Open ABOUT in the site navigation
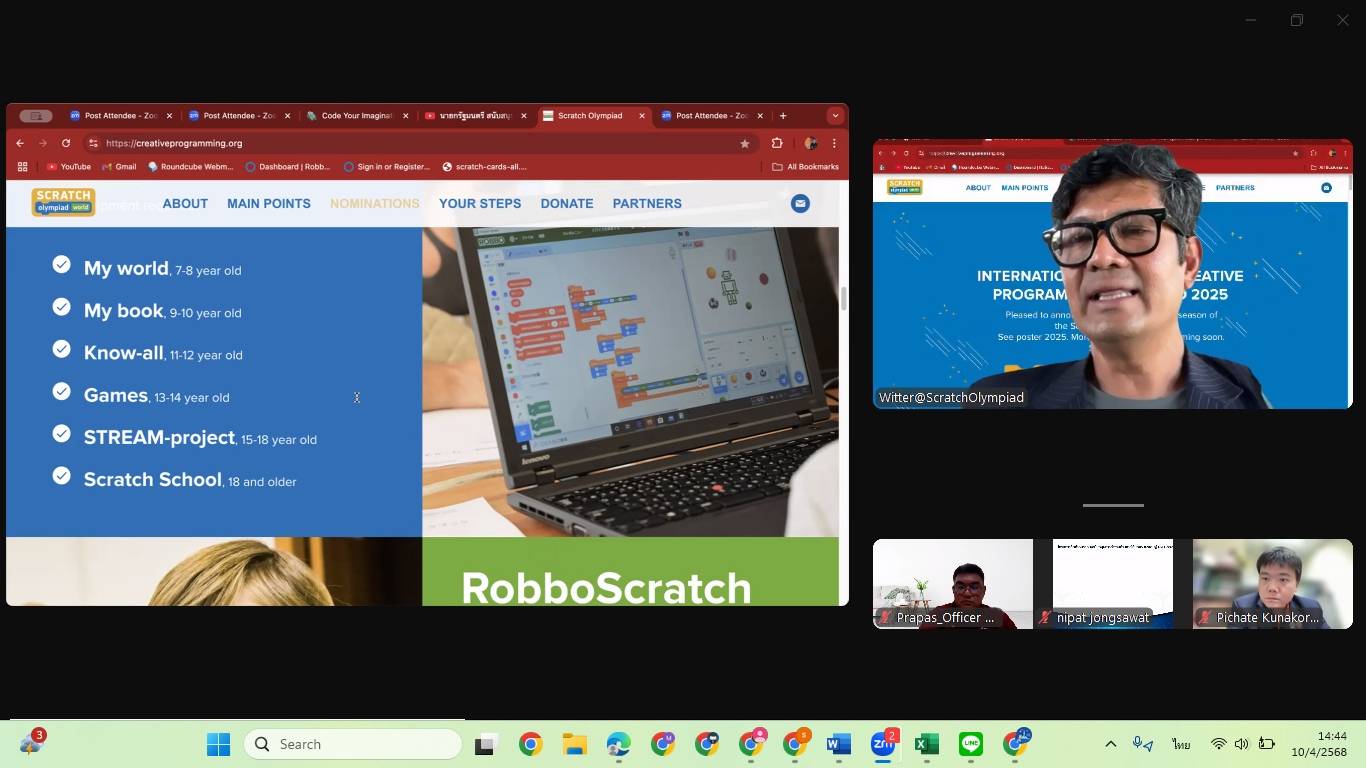Image resolution: width=1366 pixels, height=768 pixels. click(185, 203)
